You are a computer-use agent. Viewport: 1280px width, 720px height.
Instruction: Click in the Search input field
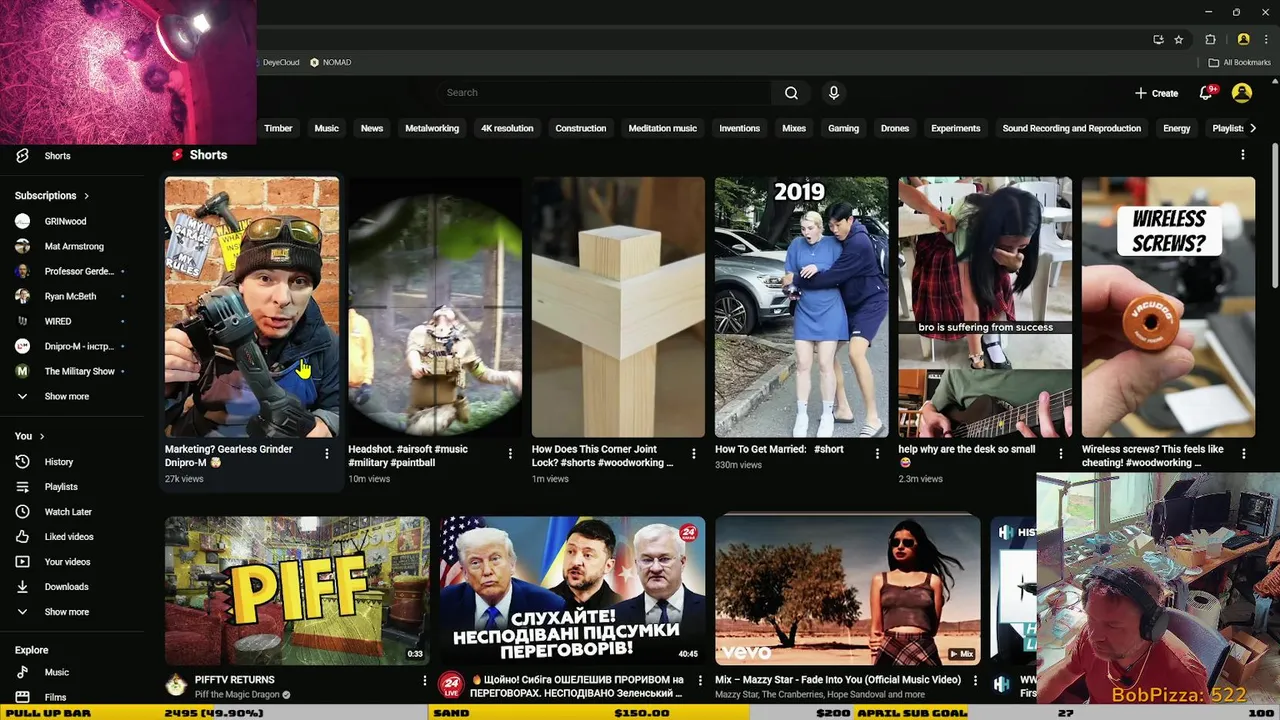(605, 93)
